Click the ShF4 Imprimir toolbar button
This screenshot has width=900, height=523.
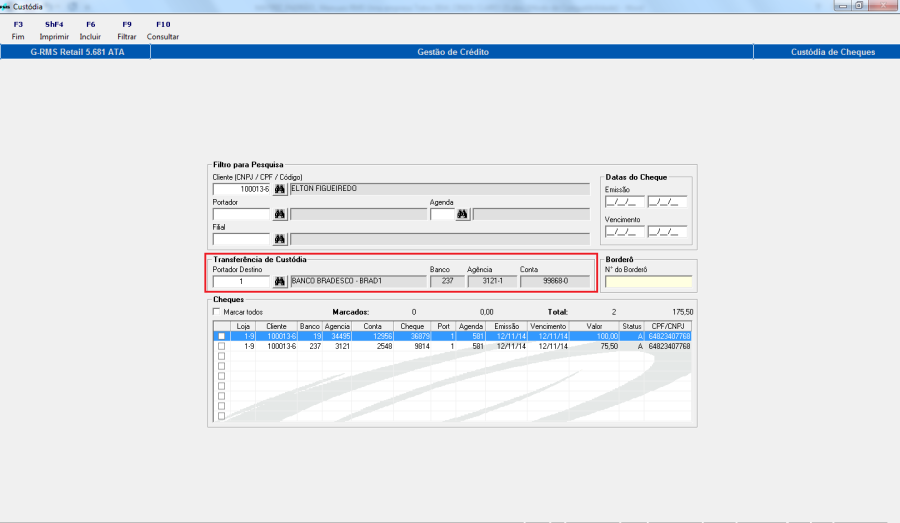click(x=54, y=30)
